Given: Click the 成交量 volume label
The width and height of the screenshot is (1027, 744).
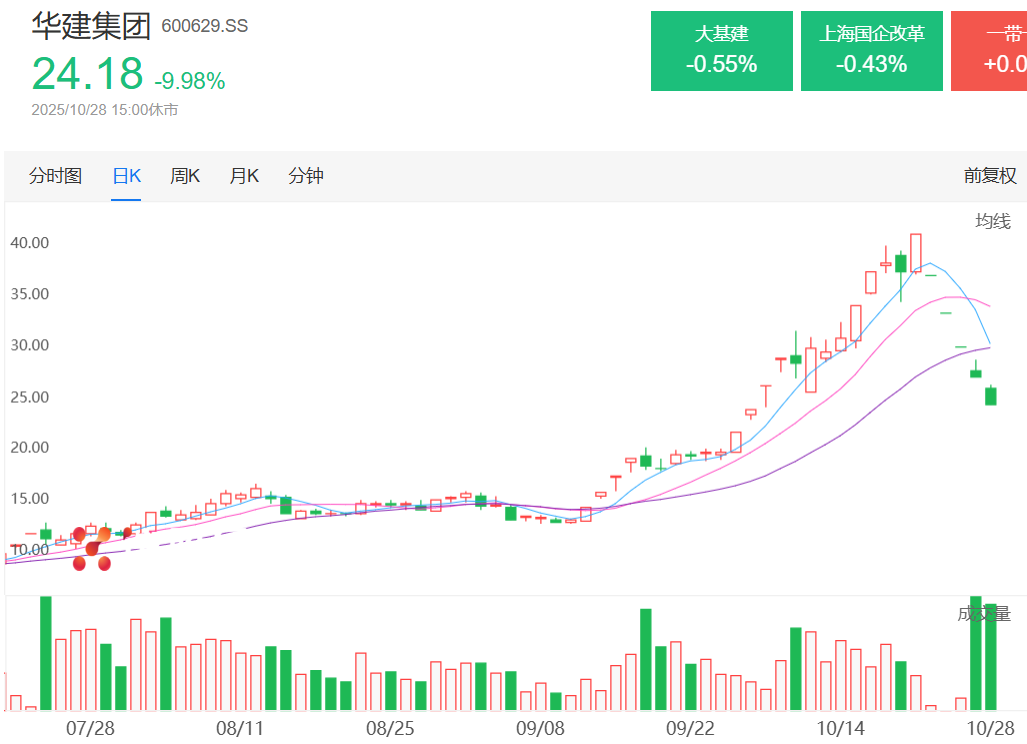Looking at the screenshot, I should tap(984, 614).
